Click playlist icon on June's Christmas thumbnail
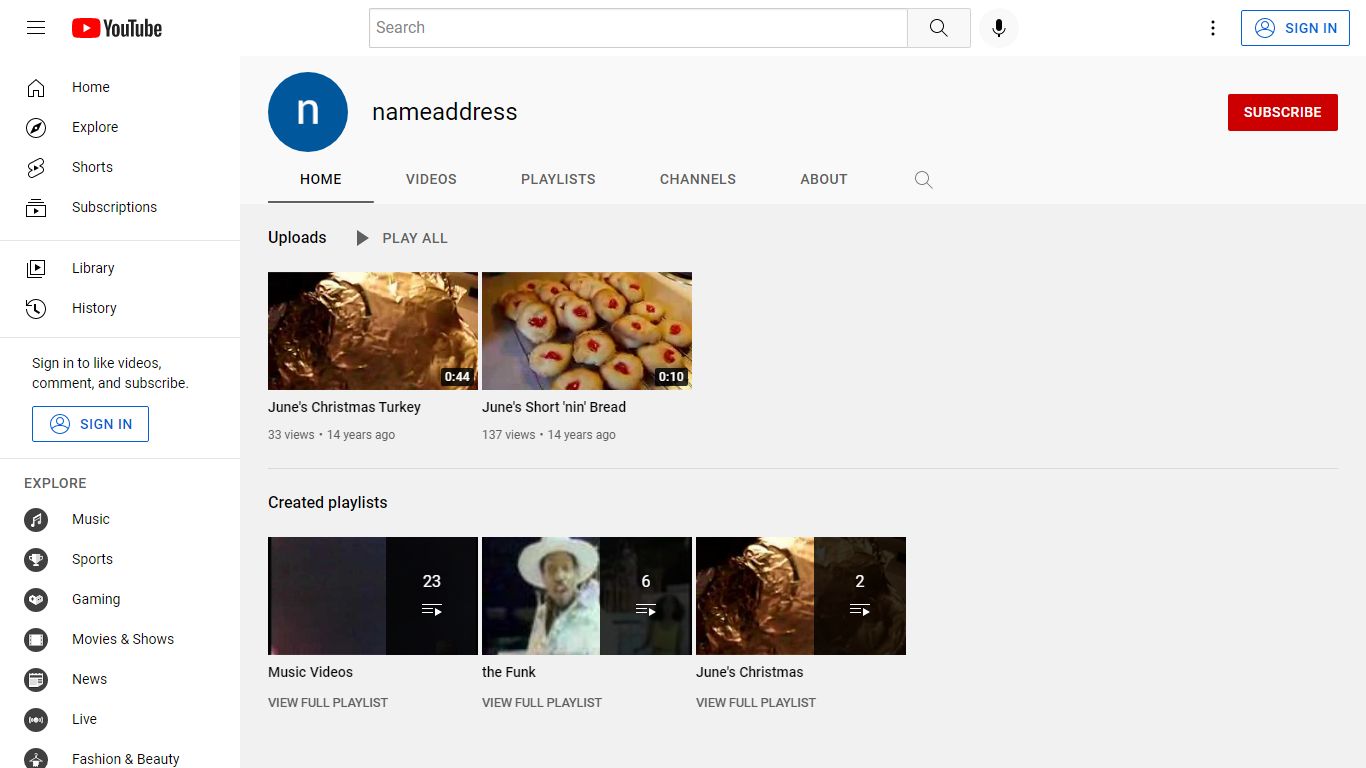1366x768 pixels. [x=860, y=610]
